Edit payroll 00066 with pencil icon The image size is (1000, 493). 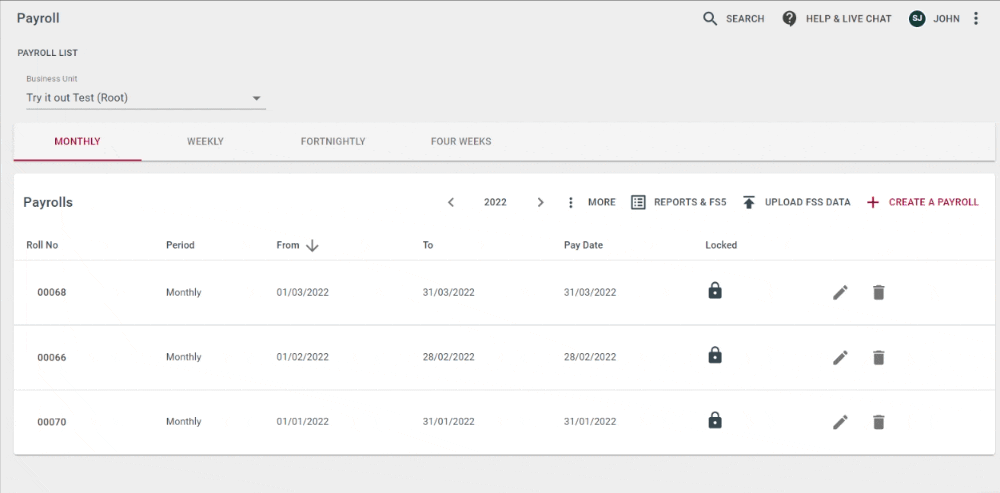point(841,358)
